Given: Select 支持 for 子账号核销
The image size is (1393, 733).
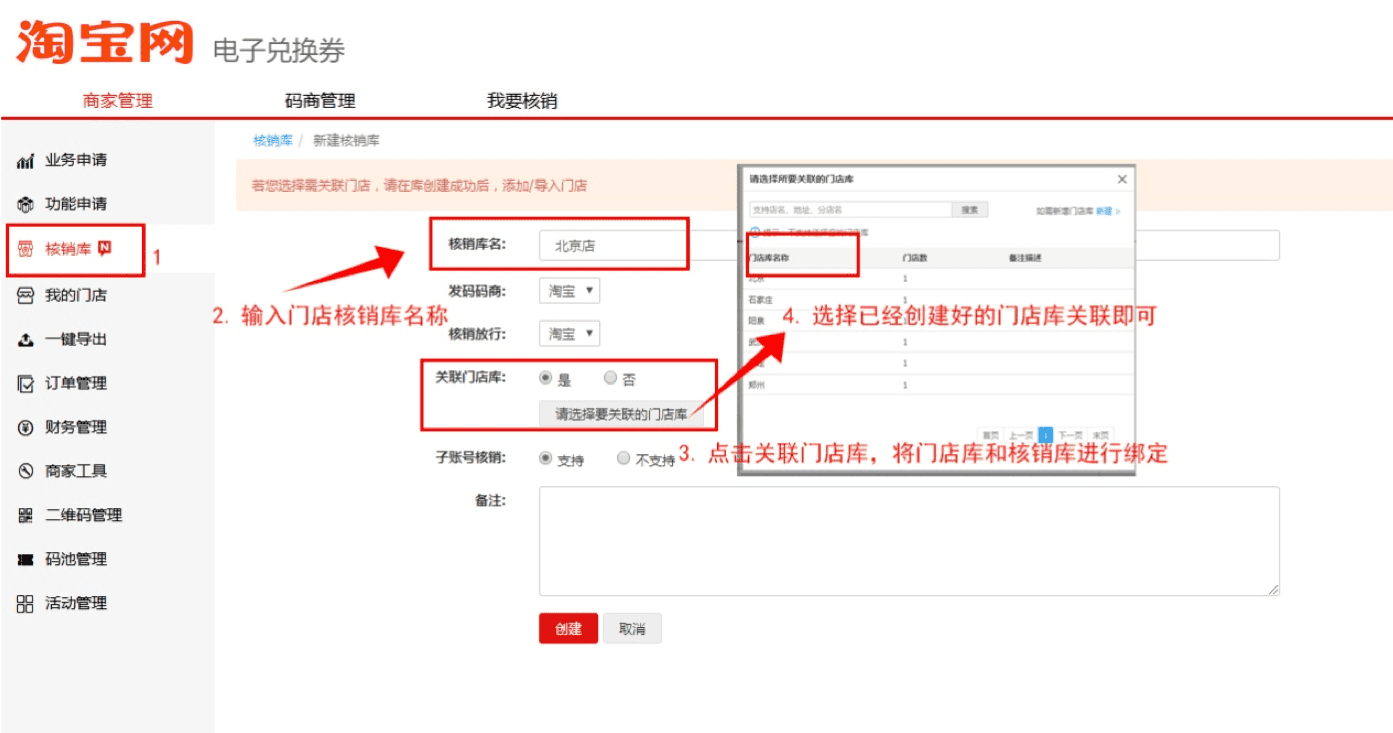Looking at the screenshot, I should pos(546,458).
